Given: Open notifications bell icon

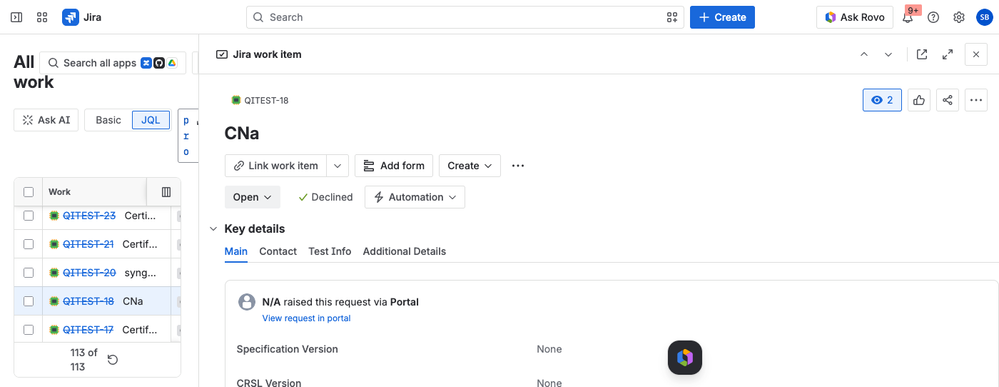Looking at the screenshot, I should point(907,17).
